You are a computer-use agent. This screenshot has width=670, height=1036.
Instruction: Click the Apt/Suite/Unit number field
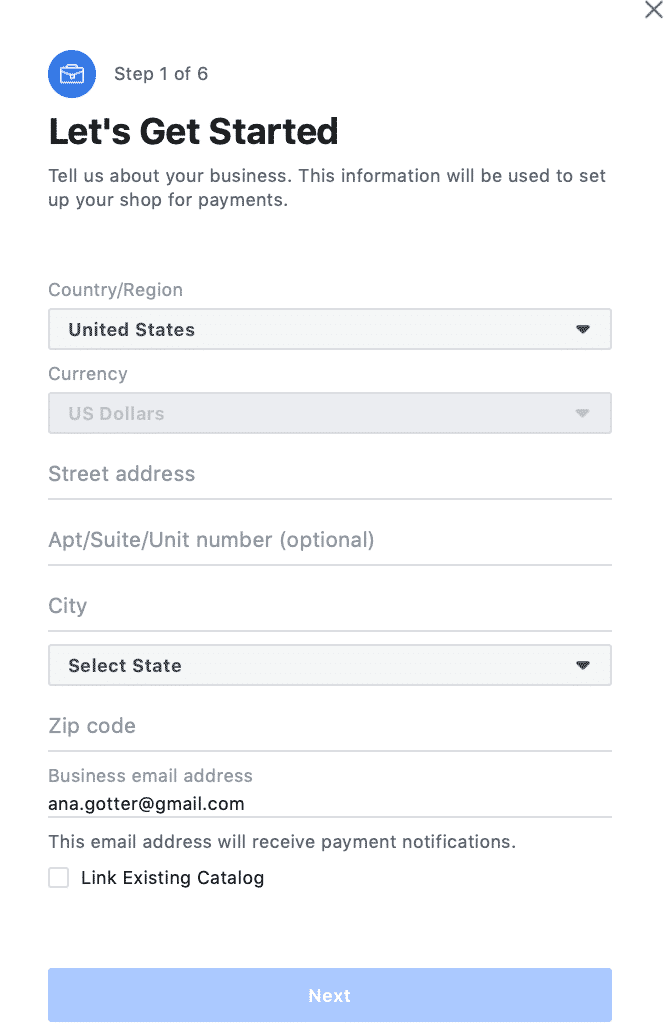coord(330,540)
